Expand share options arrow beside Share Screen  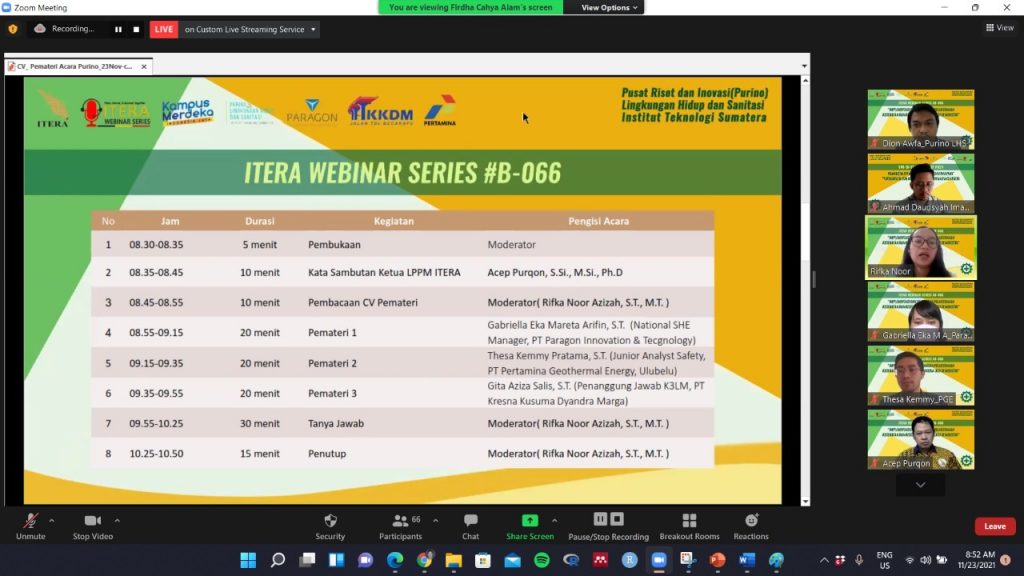(x=554, y=520)
